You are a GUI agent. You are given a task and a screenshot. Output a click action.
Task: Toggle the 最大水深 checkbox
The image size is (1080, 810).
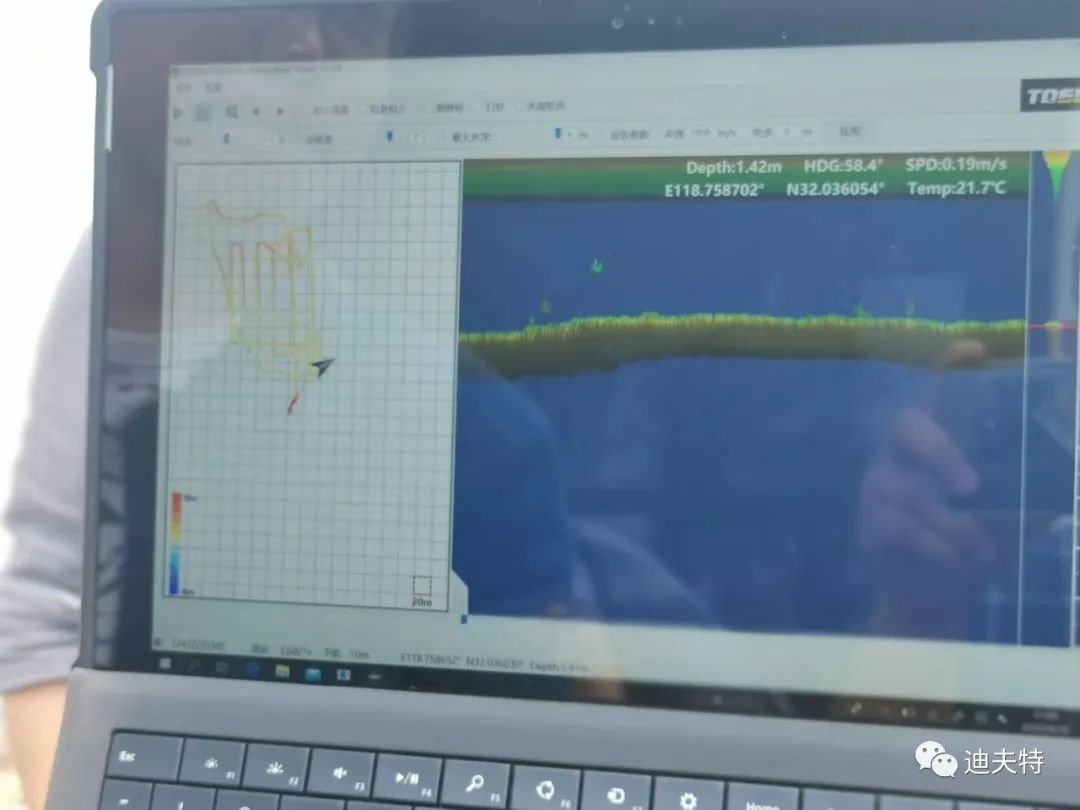(x=444, y=136)
